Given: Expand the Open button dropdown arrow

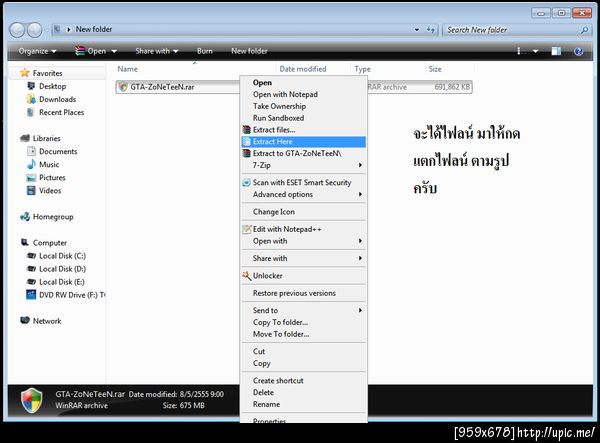Looking at the screenshot, I should (x=114, y=51).
